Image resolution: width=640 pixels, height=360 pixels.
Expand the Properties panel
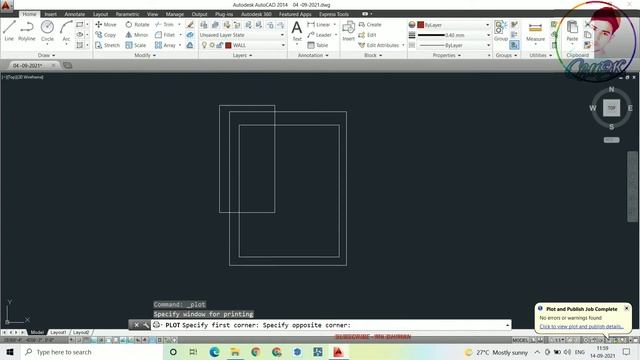point(447,55)
